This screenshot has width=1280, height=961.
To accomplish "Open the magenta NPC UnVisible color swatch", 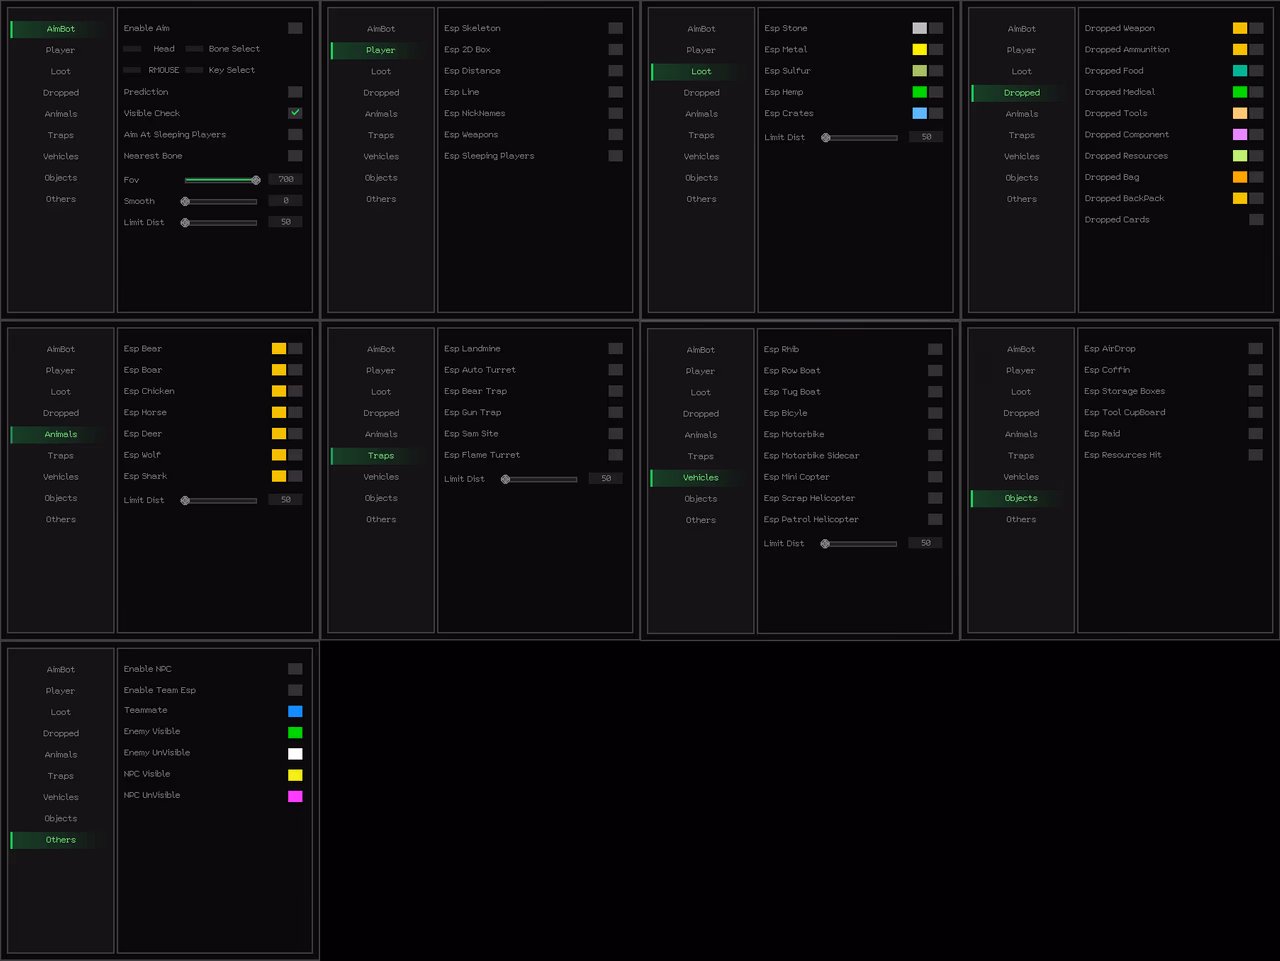I will click(x=295, y=796).
